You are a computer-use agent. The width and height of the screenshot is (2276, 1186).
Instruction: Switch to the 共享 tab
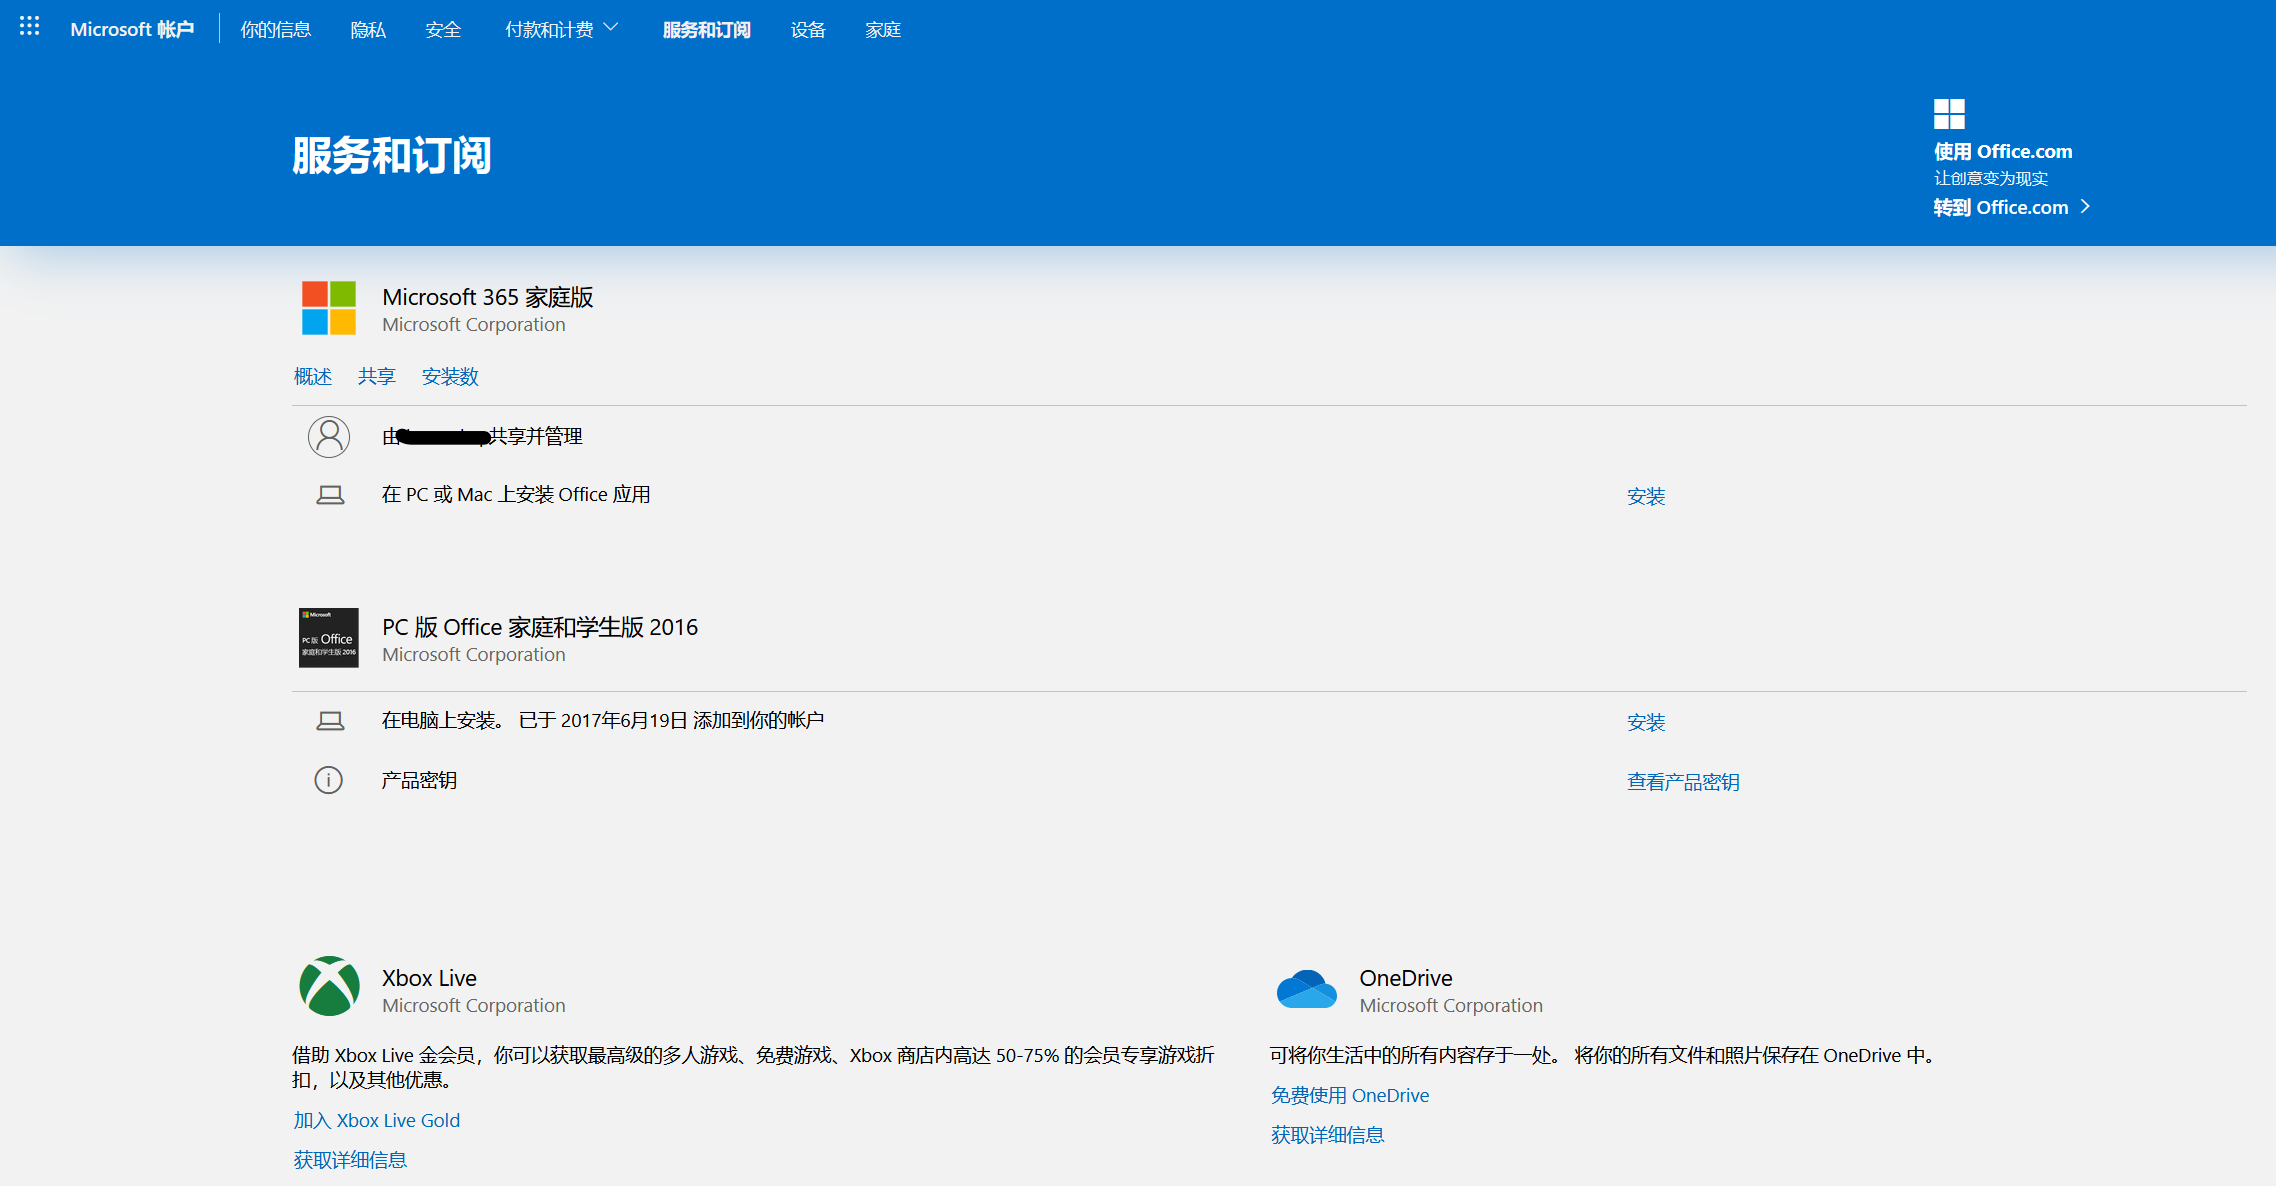(x=376, y=376)
